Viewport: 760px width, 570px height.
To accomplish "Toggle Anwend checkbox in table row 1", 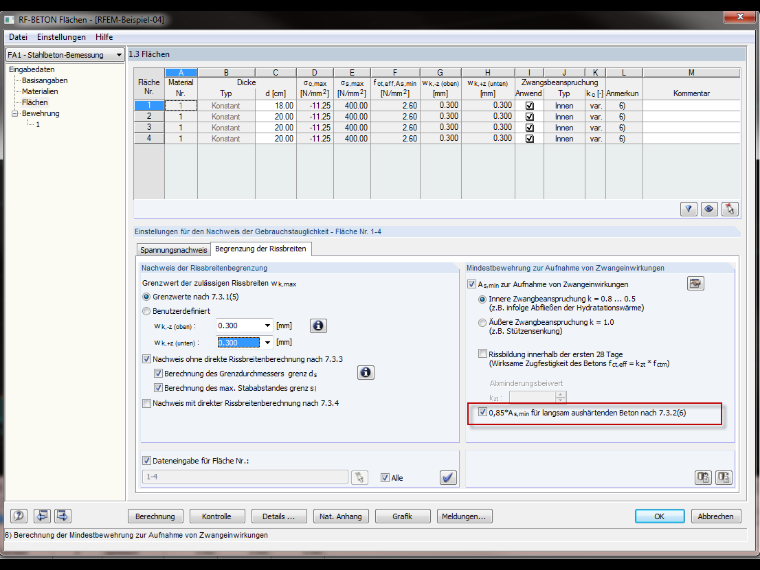I will pos(529,106).
